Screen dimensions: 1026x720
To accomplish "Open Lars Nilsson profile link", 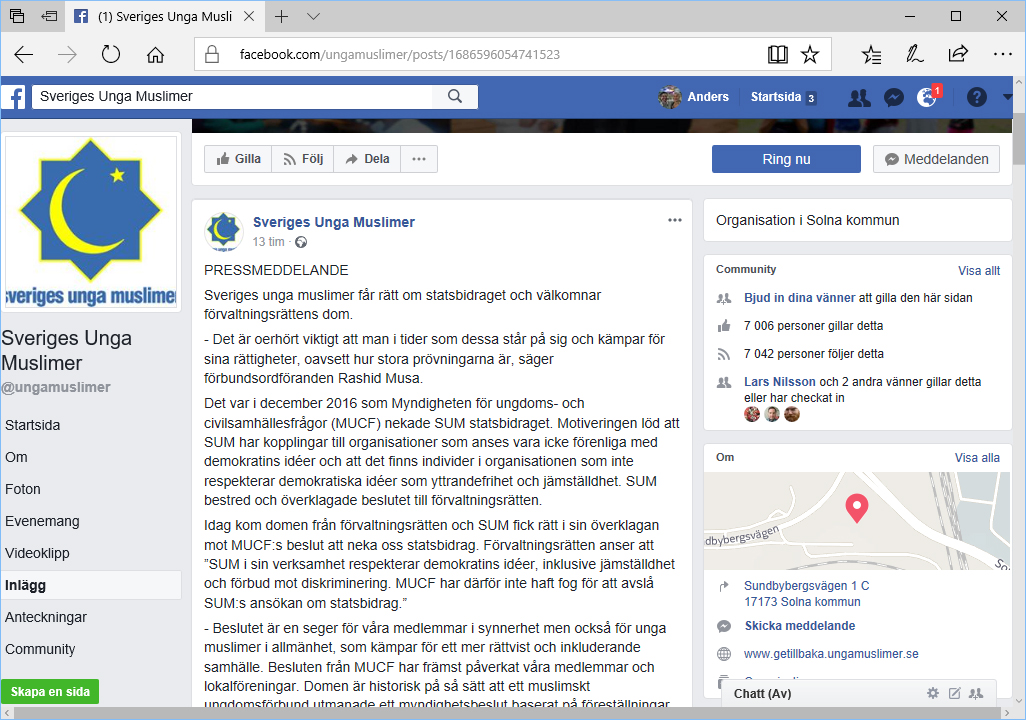I will point(780,382).
